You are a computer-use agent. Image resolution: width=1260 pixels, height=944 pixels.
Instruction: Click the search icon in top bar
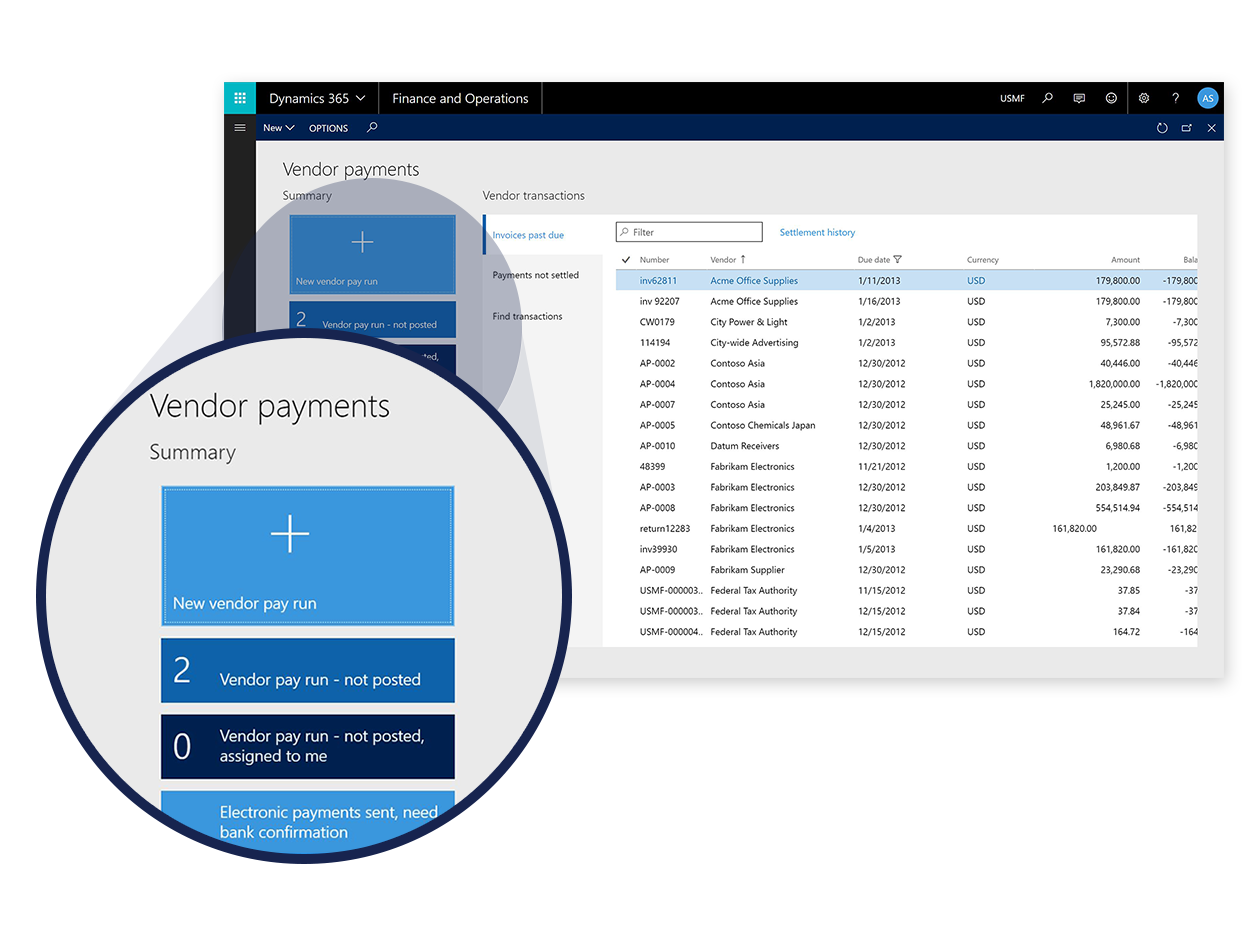tap(1047, 98)
